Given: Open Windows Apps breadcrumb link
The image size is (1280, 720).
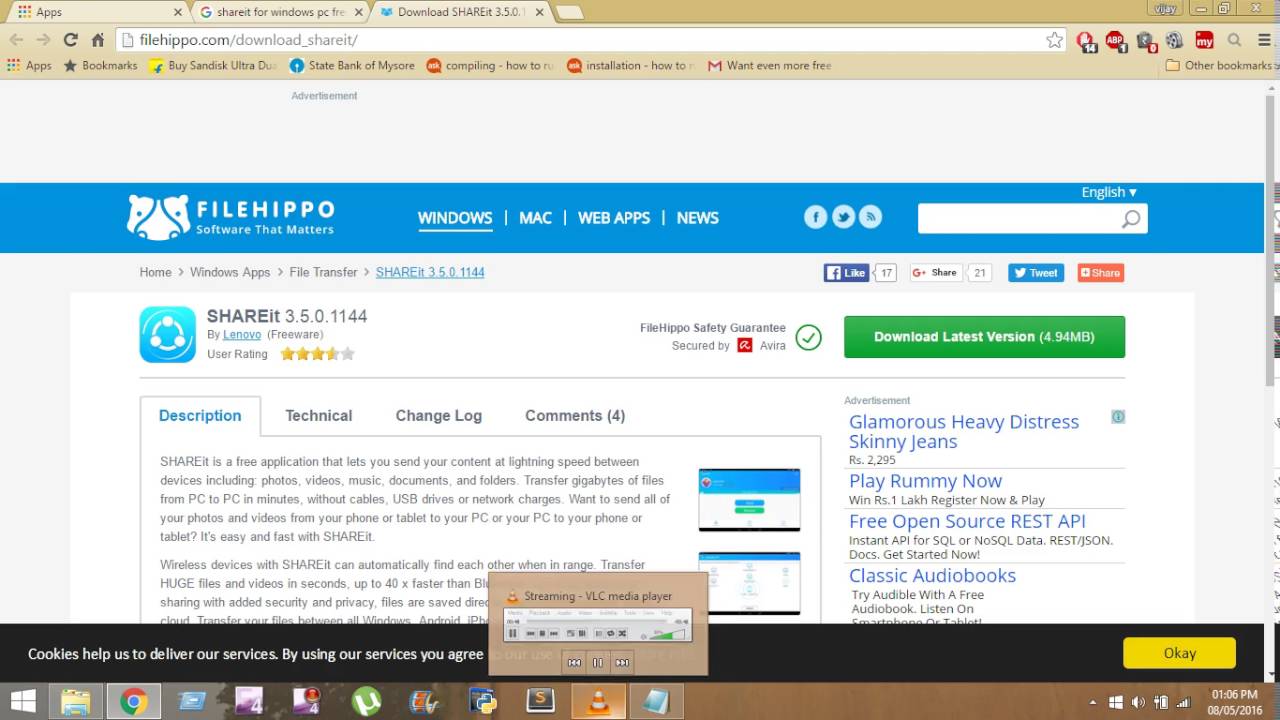Looking at the screenshot, I should click(x=230, y=272).
